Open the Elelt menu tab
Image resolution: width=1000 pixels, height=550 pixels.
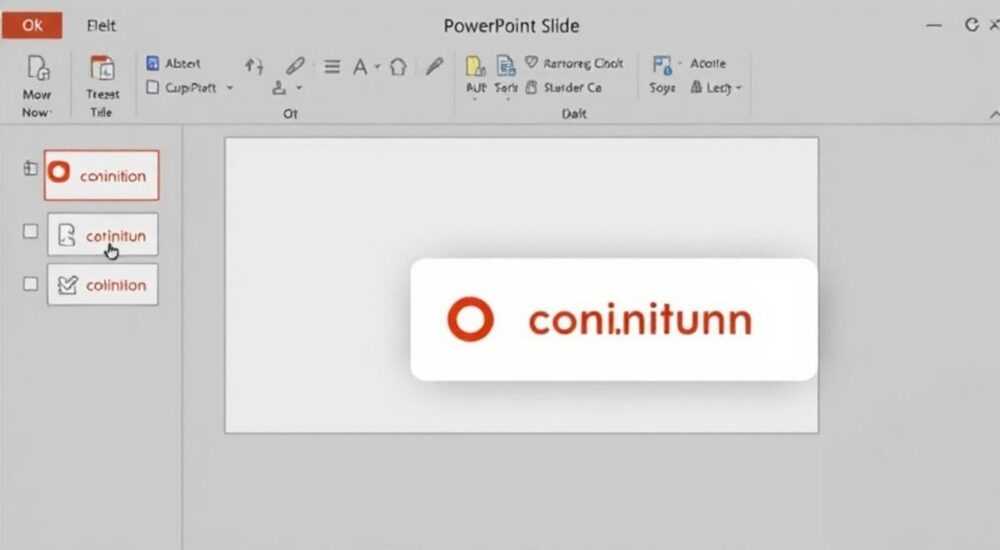pos(101,26)
